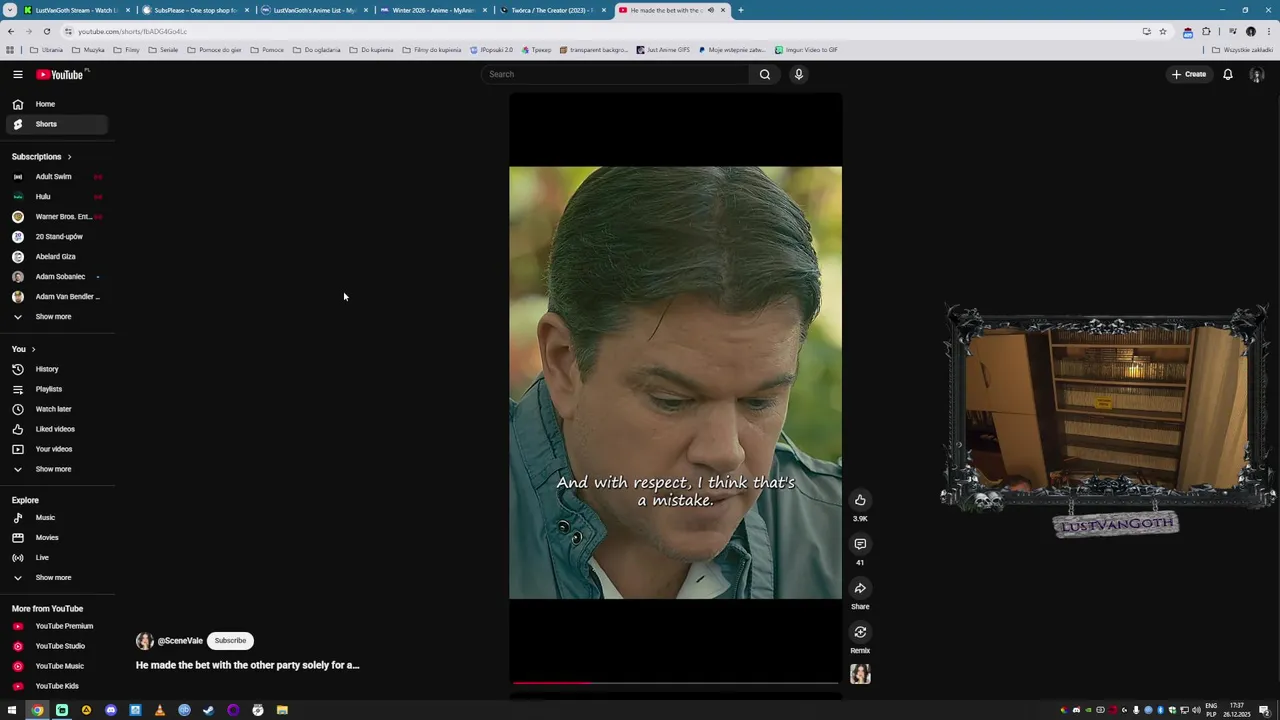Image resolution: width=1280 pixels, height=720 pixels.
Task: Open 20 Stand-upów channel
Action: coord(56,237)
